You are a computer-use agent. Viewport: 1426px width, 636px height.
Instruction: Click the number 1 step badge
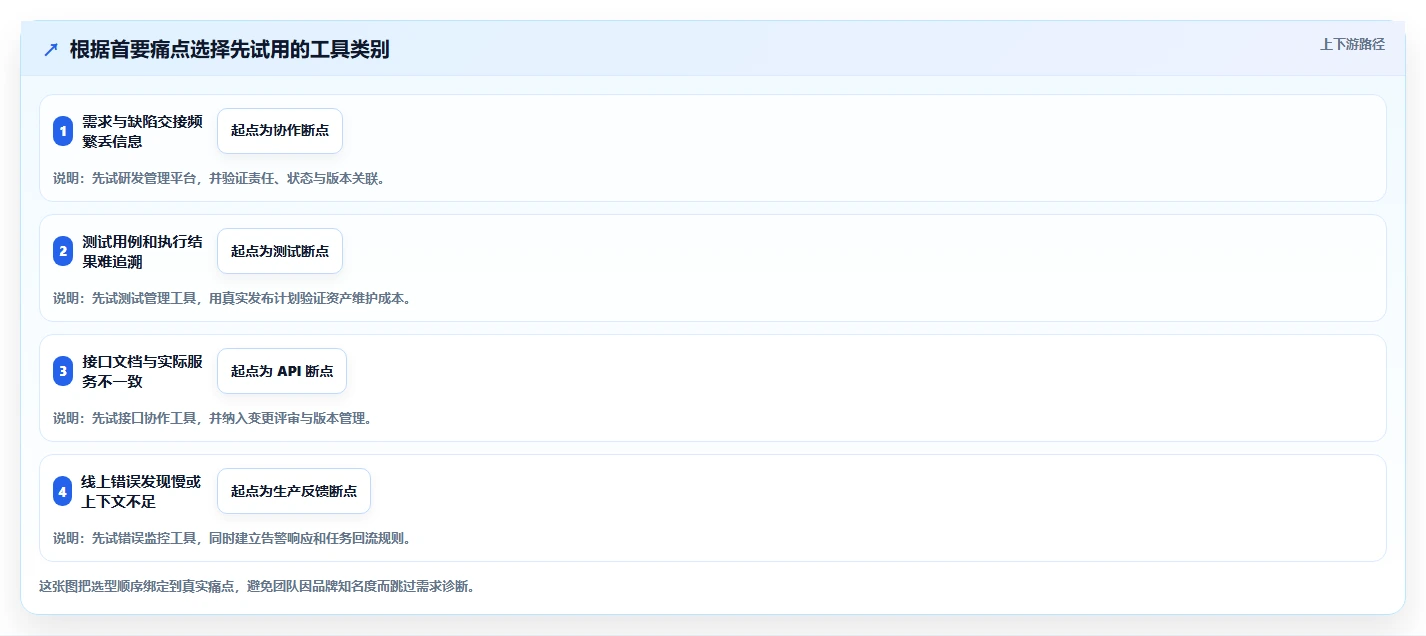[63, 131]
